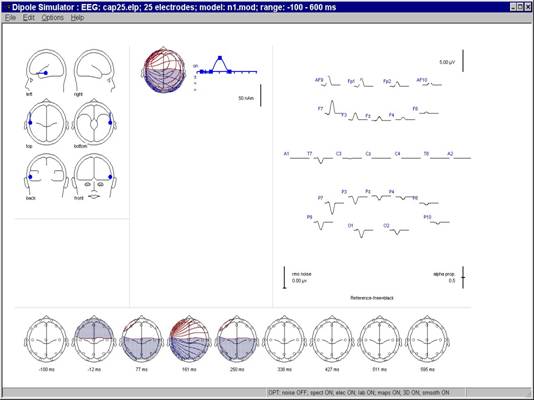Click the large 3D scalp map
The image size is (534, 400).
164,70
